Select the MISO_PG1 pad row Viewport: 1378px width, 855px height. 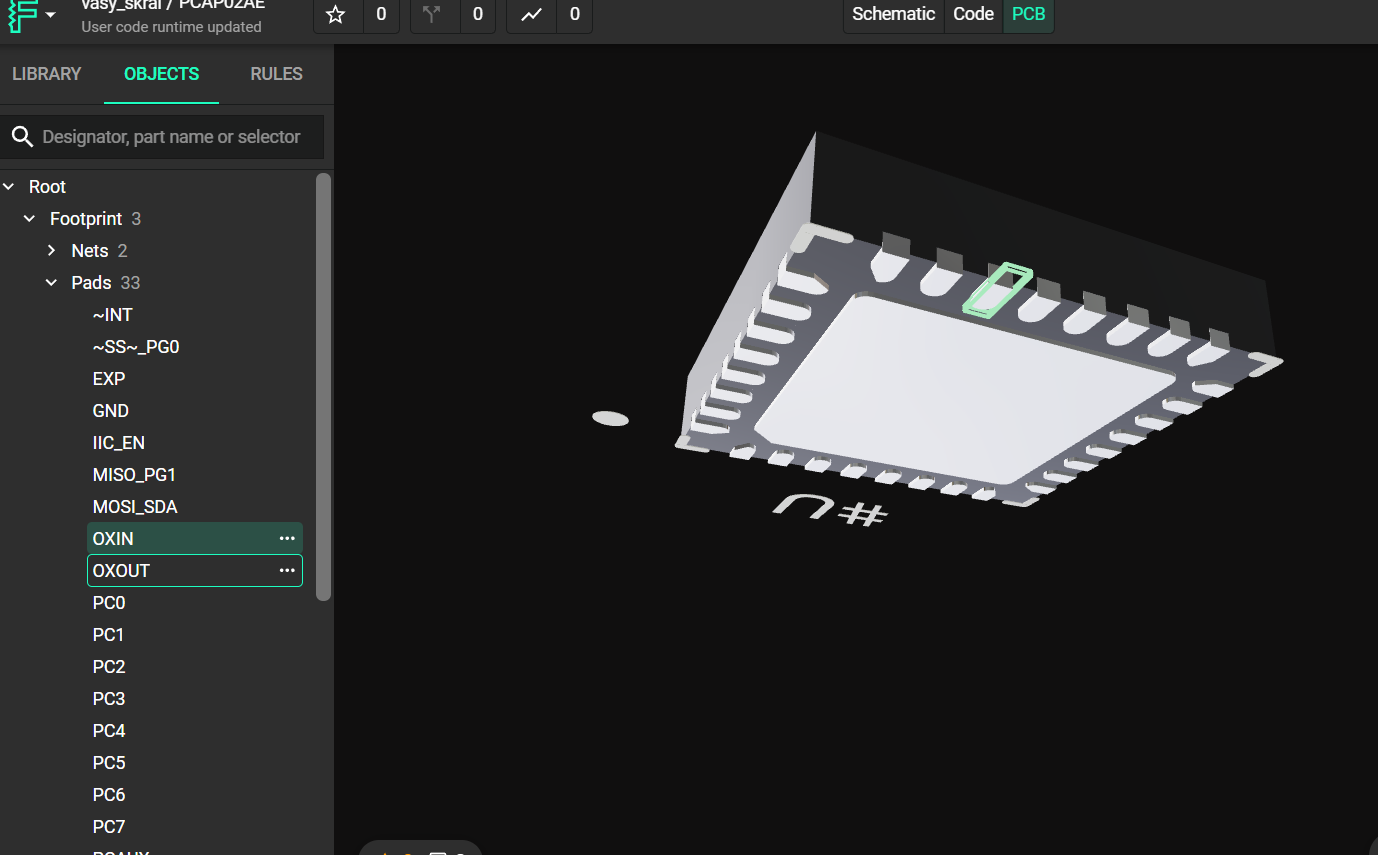[195, 475]
